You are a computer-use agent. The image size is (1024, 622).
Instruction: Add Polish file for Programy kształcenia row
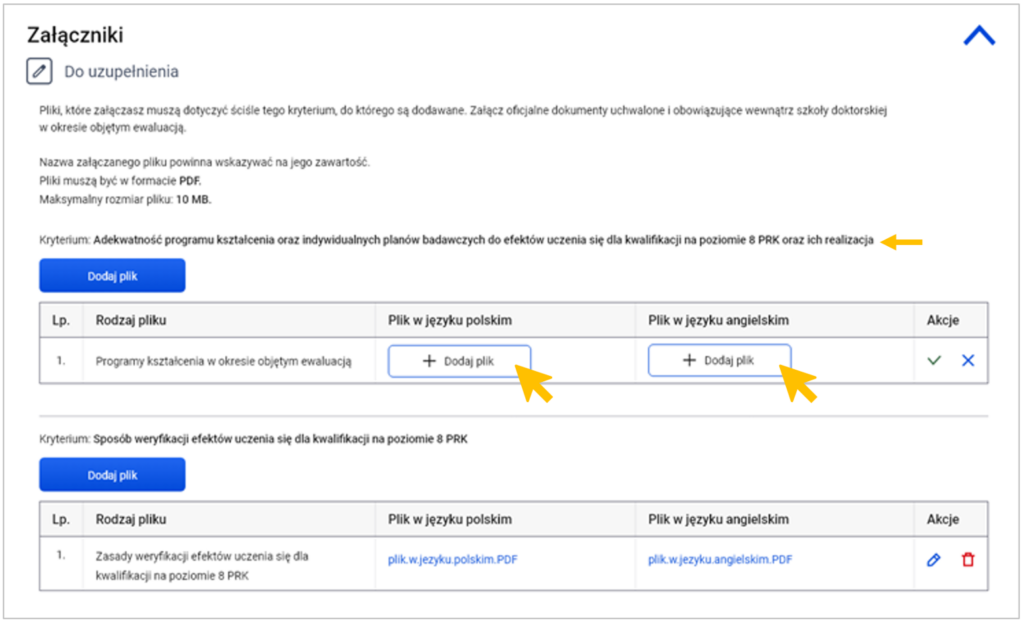pyautogui.click(x=459, y=361)
